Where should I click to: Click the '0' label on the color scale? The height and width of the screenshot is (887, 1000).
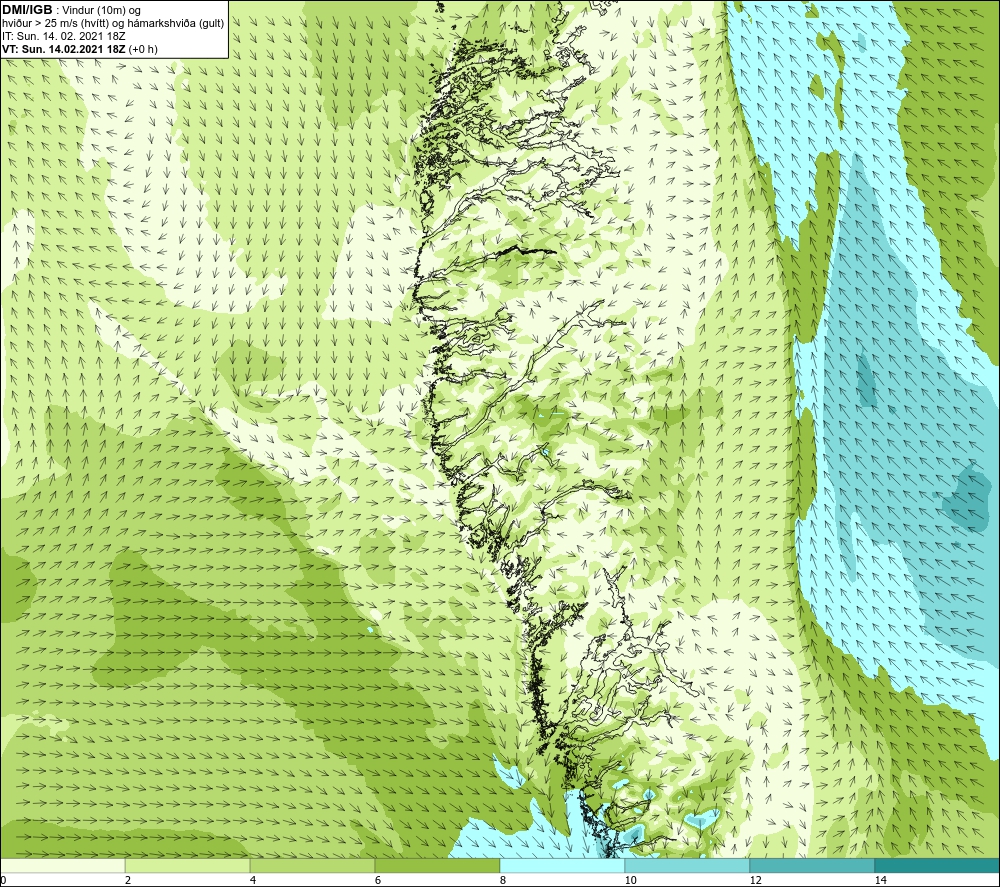(3, 881)
